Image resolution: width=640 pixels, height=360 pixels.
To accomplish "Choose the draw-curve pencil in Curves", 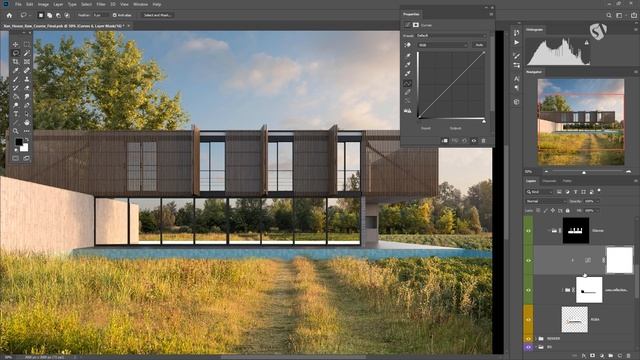I will pyautogui.click(x=407, y=92).
